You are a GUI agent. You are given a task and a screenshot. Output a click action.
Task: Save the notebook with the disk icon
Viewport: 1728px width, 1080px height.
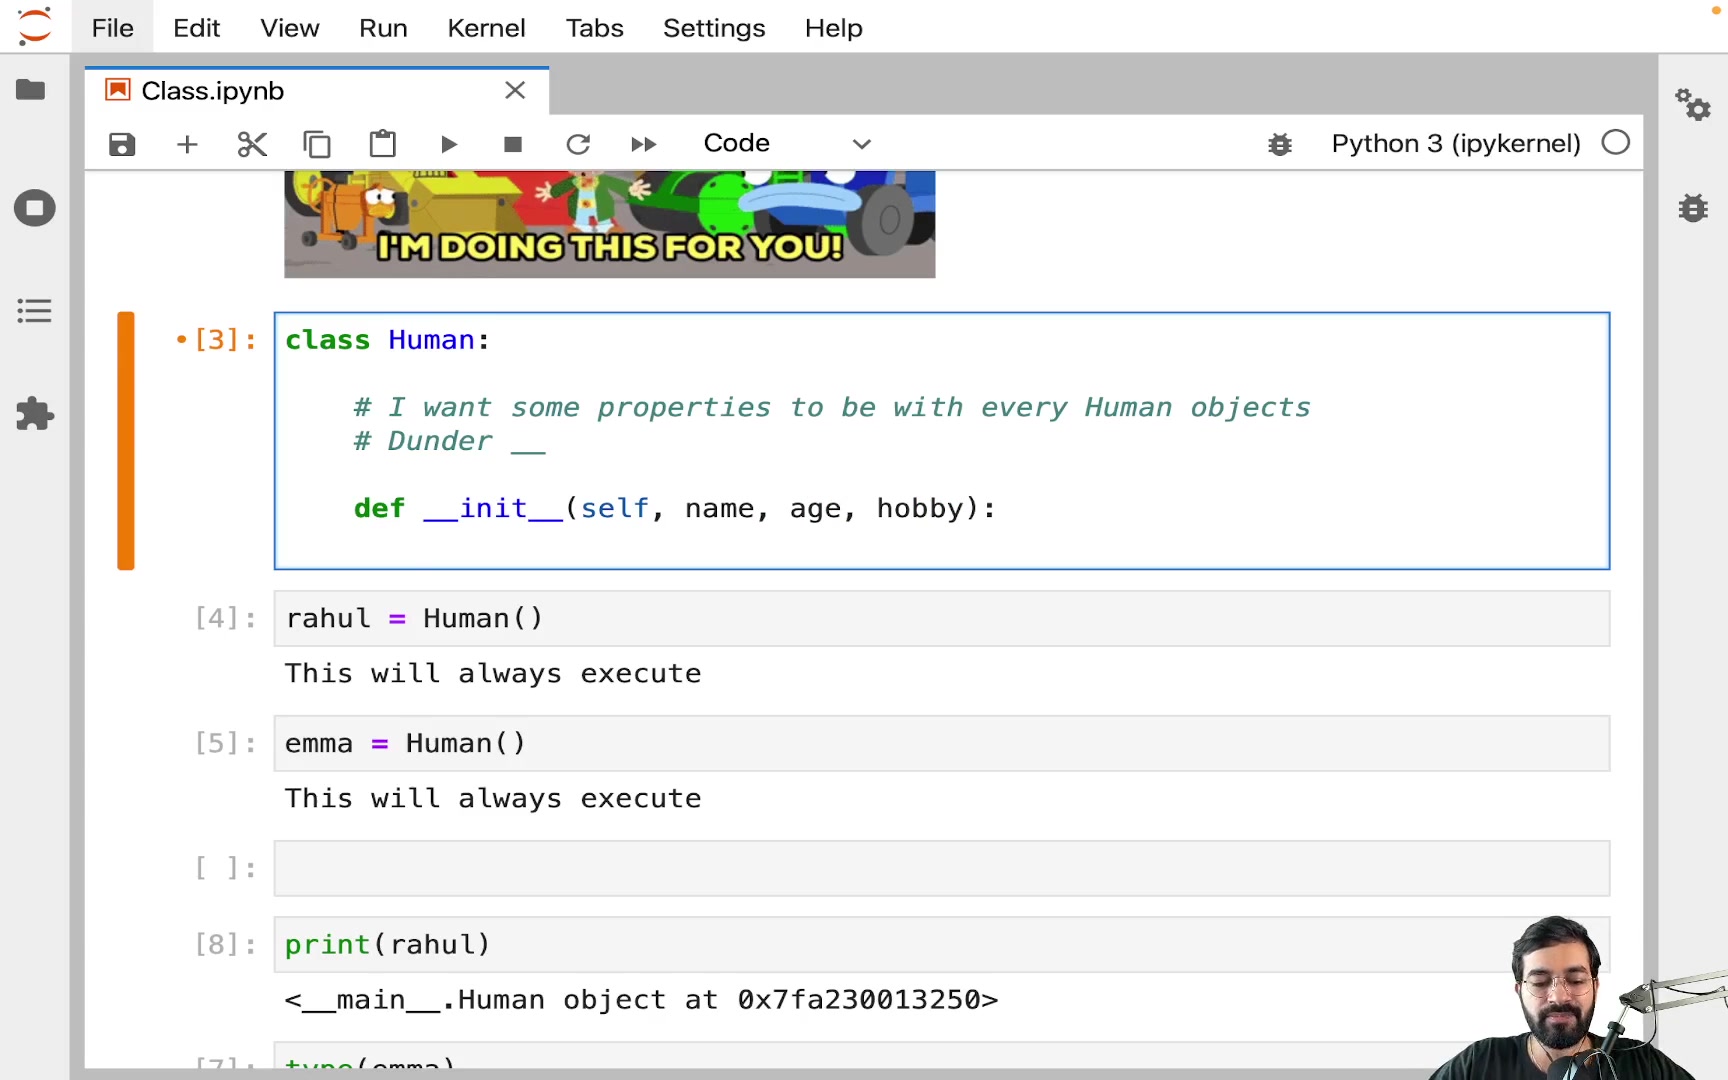pos(122,144)
